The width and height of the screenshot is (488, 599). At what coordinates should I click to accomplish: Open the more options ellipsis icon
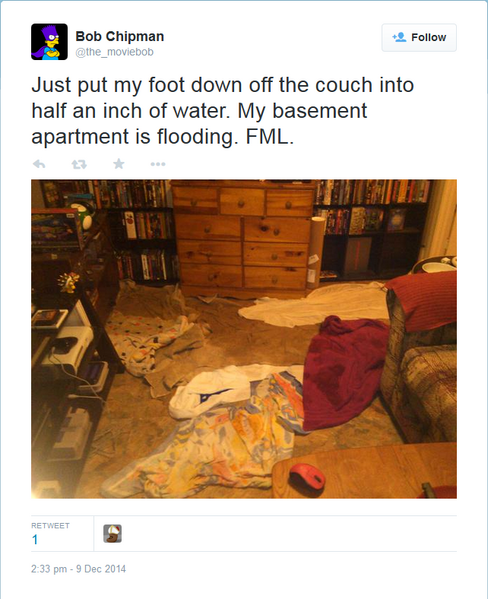tap(158, 164)
